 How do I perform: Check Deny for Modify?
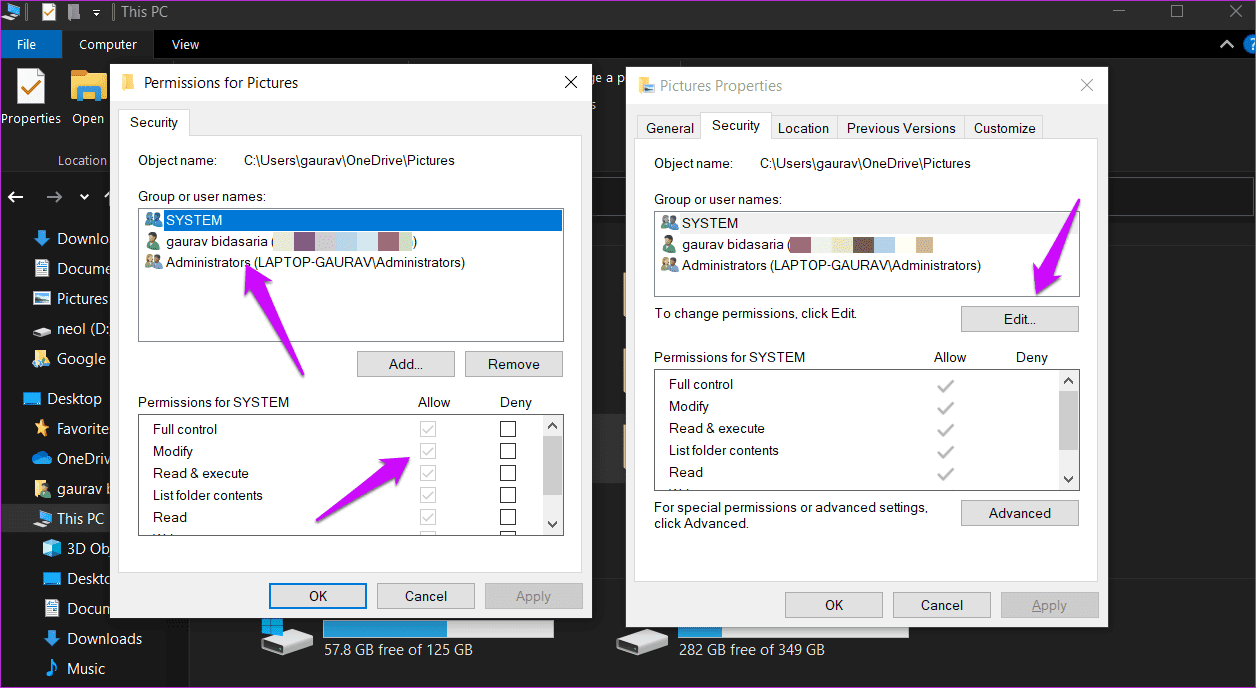pyautogui.click(x=508, y=451)
